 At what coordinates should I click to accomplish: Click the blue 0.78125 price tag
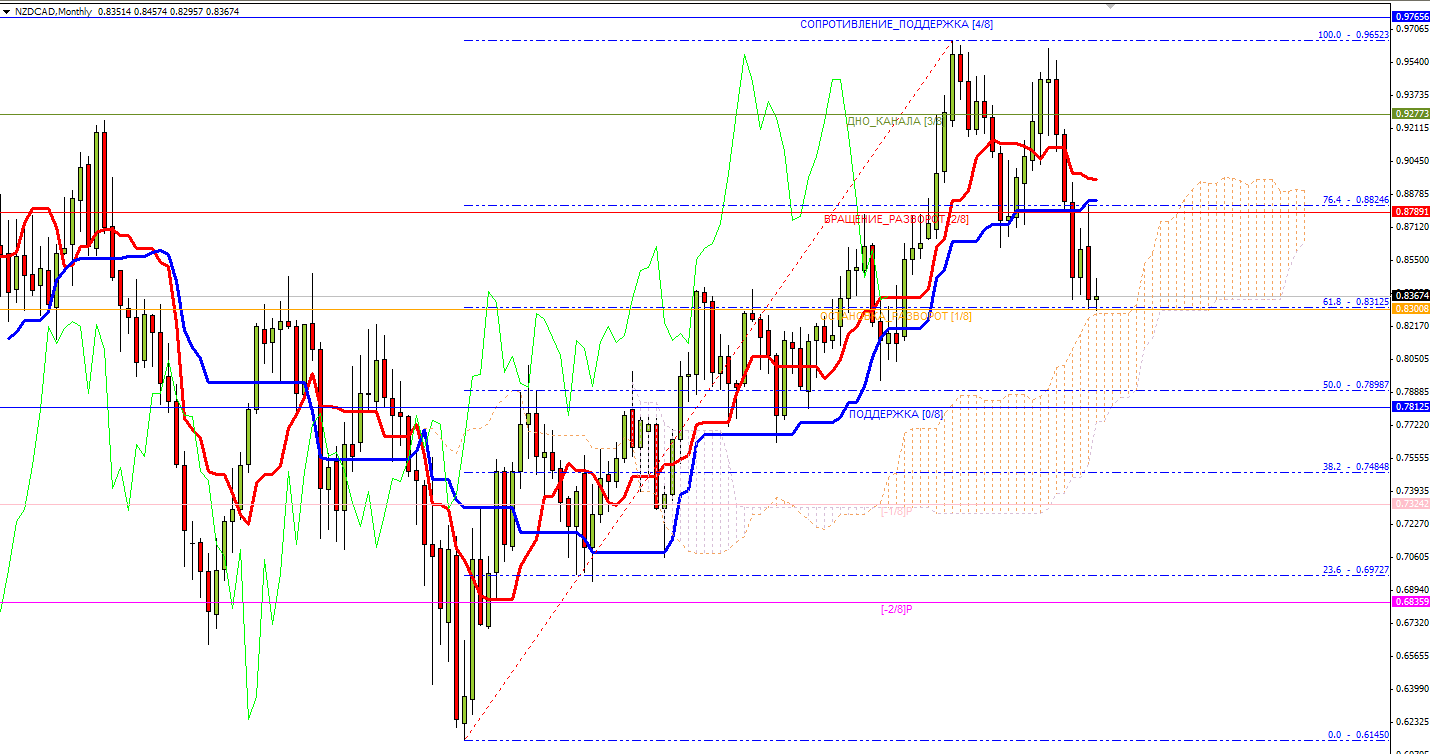click(x=1410, y=407)
